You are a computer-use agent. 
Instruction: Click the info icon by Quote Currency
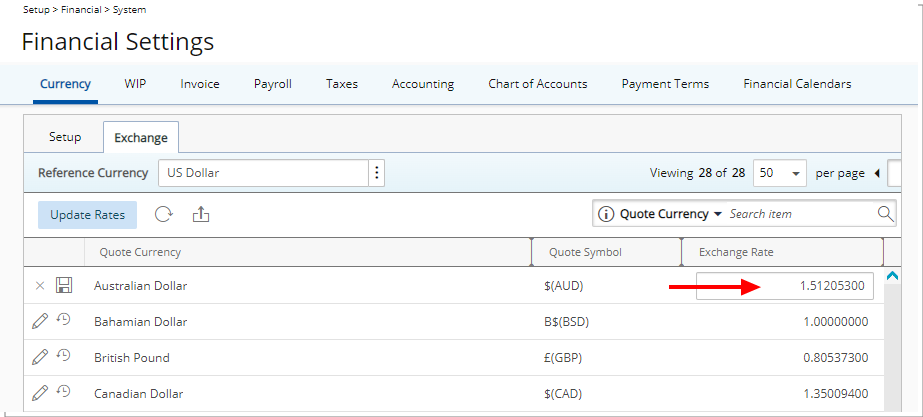click(x=605, y=214)
